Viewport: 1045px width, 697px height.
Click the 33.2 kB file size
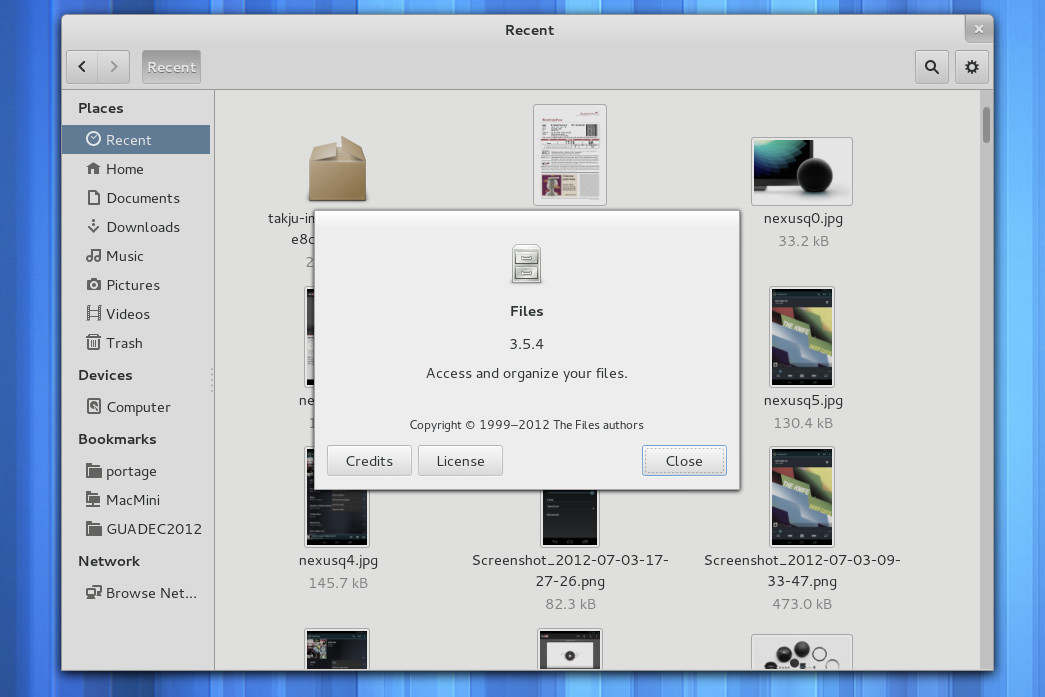tap(803, 241)
